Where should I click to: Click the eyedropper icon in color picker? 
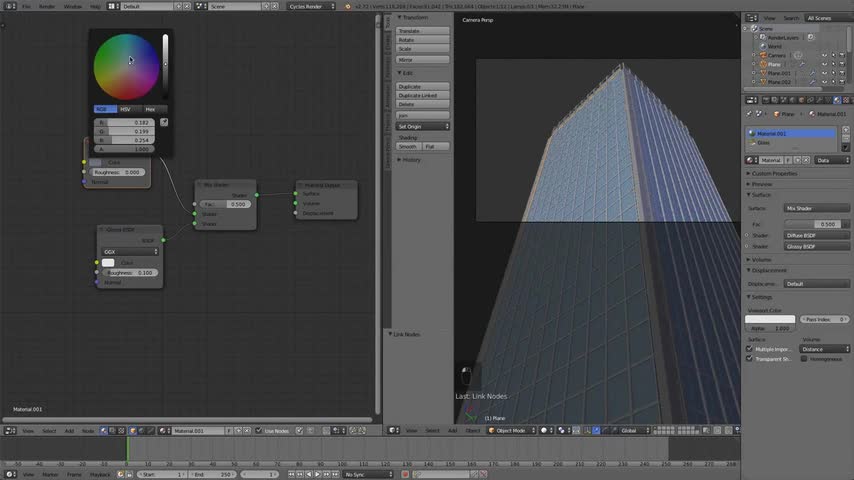164,123
